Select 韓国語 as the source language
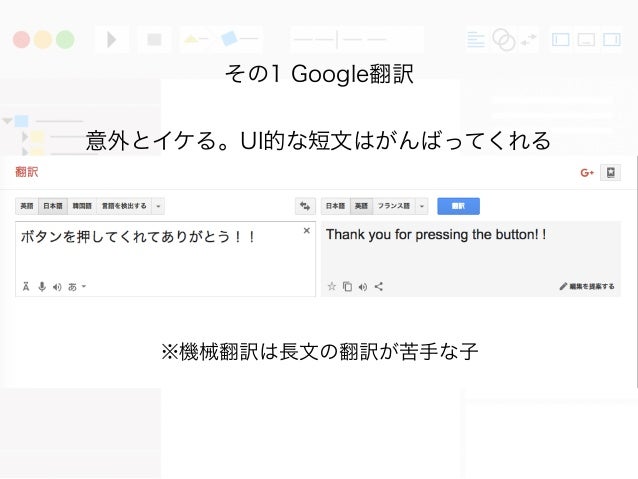638x479 pixels. (x=82, y=206)
